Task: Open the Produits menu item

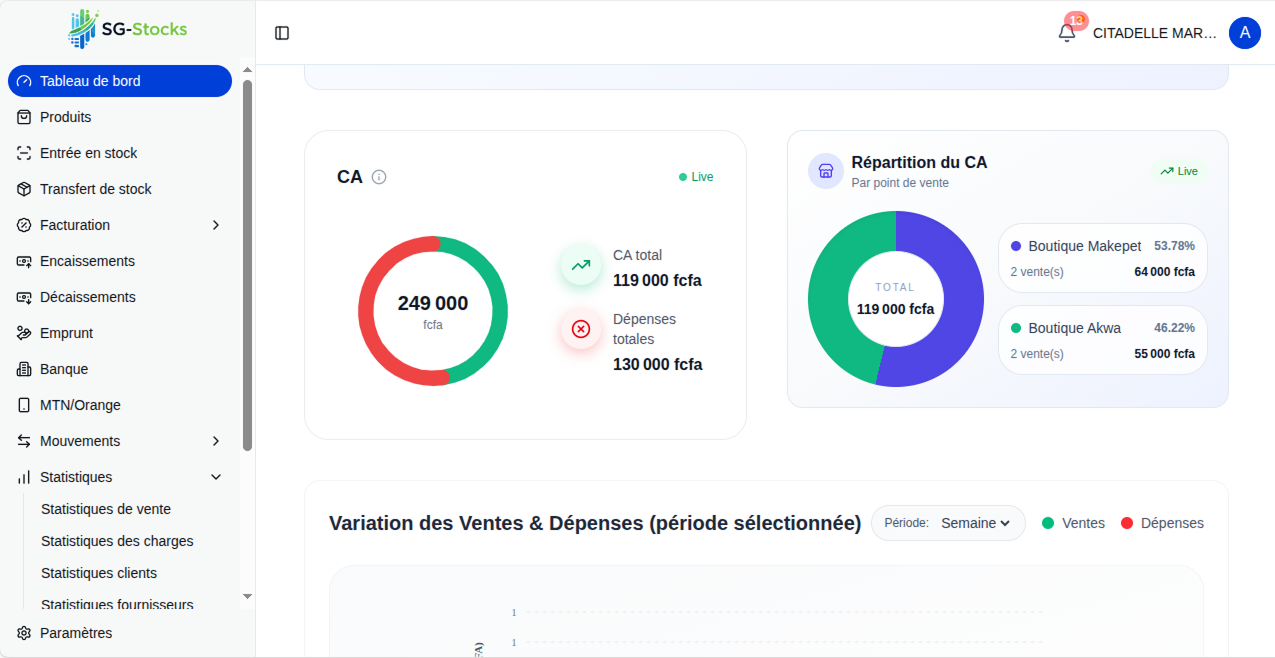Action: (x=120, y=117)
